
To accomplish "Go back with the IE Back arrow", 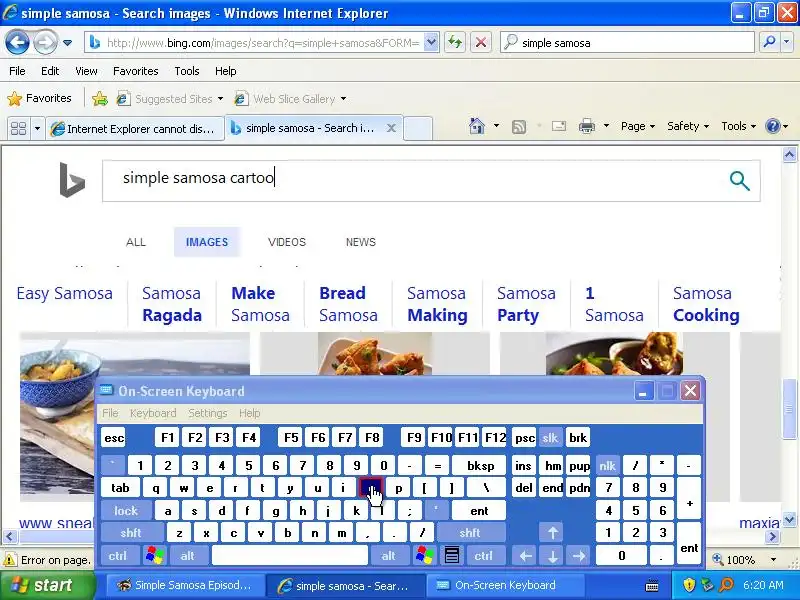I will tap(17, 42).
